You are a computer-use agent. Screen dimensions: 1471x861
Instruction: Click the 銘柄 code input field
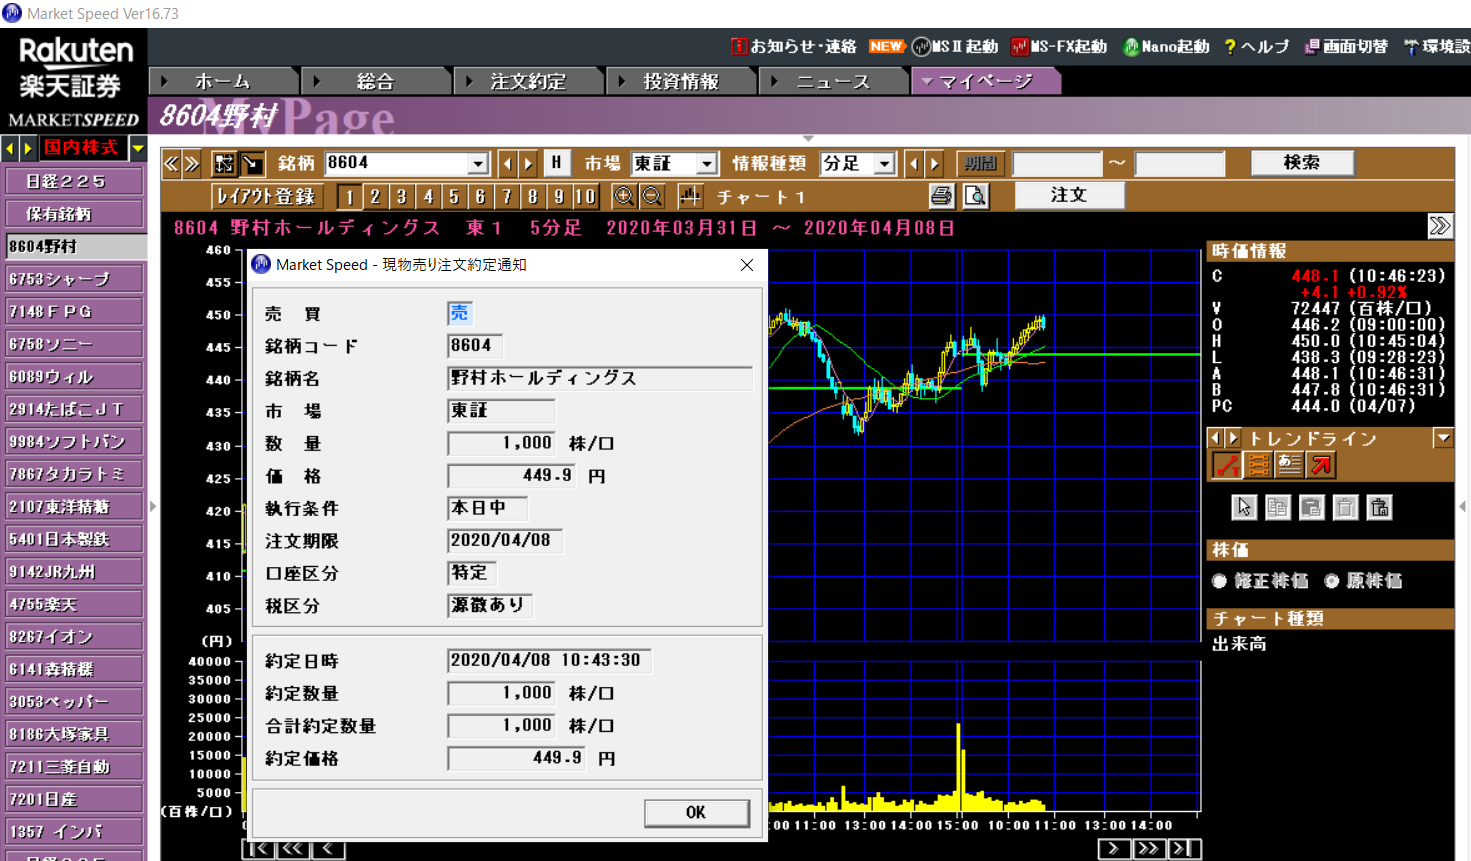[x=397, y=163]
